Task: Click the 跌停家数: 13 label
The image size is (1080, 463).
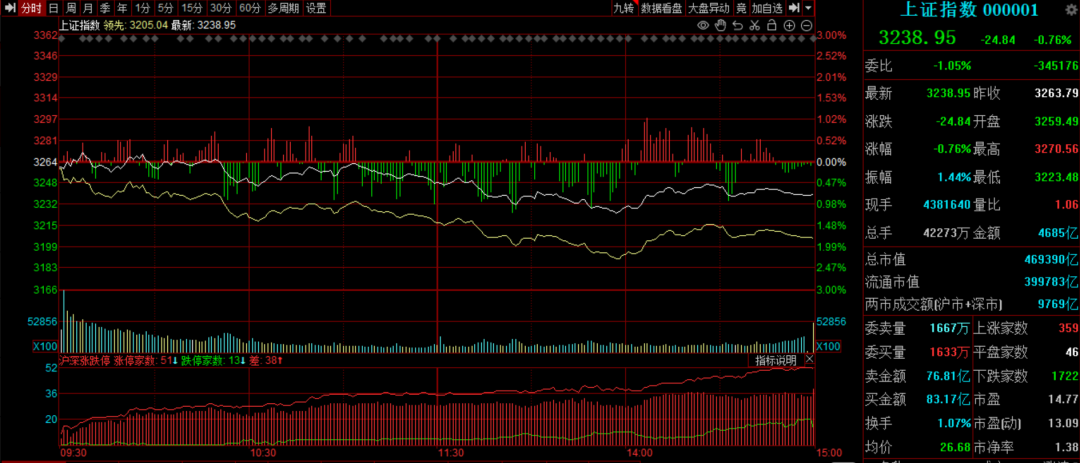Action: point(213,360)
